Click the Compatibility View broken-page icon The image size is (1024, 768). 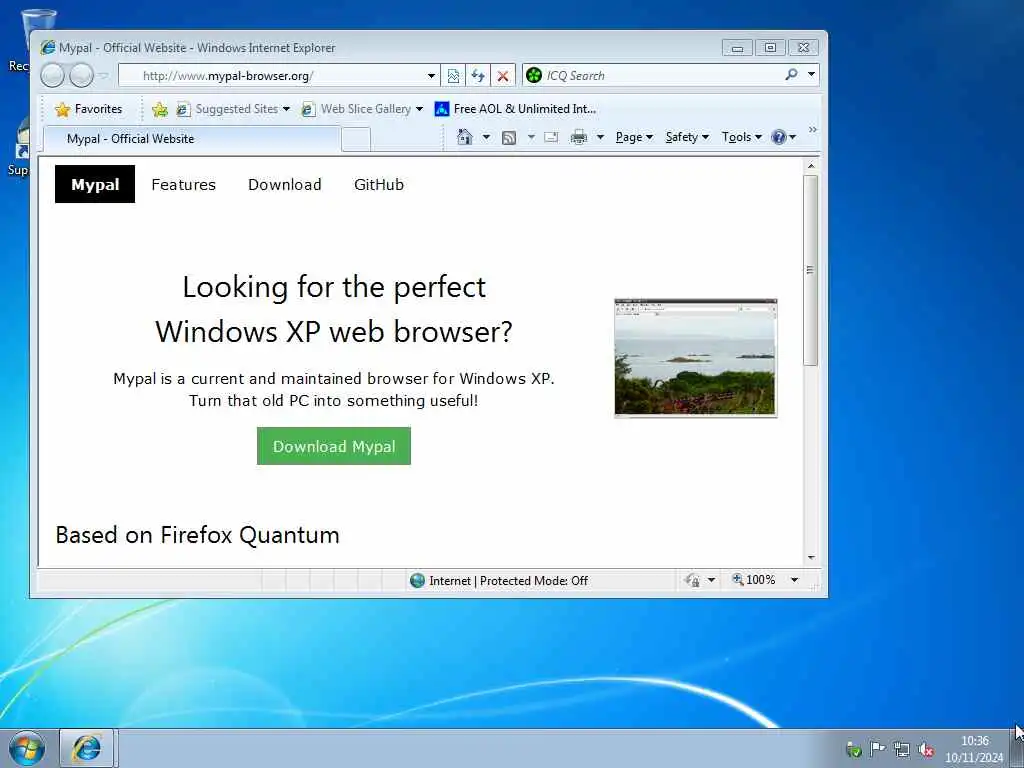453,76
